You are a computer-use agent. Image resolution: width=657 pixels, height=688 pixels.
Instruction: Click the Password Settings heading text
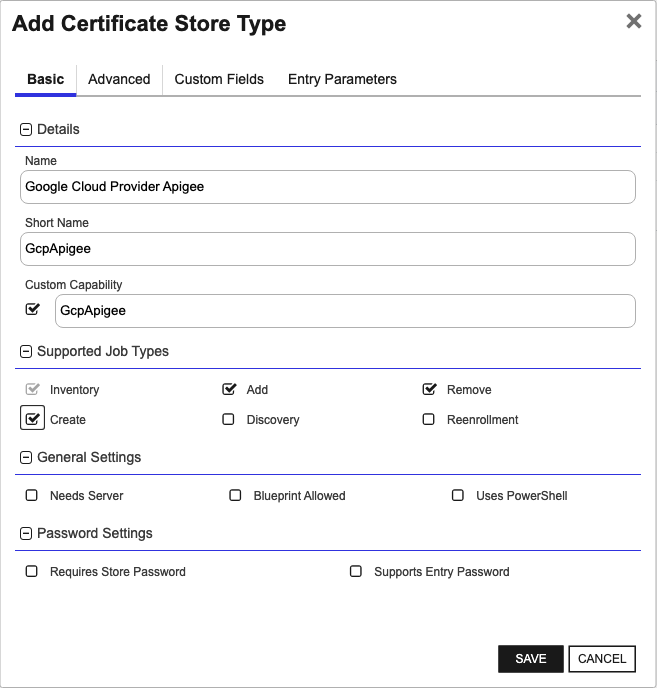point(95,534)
